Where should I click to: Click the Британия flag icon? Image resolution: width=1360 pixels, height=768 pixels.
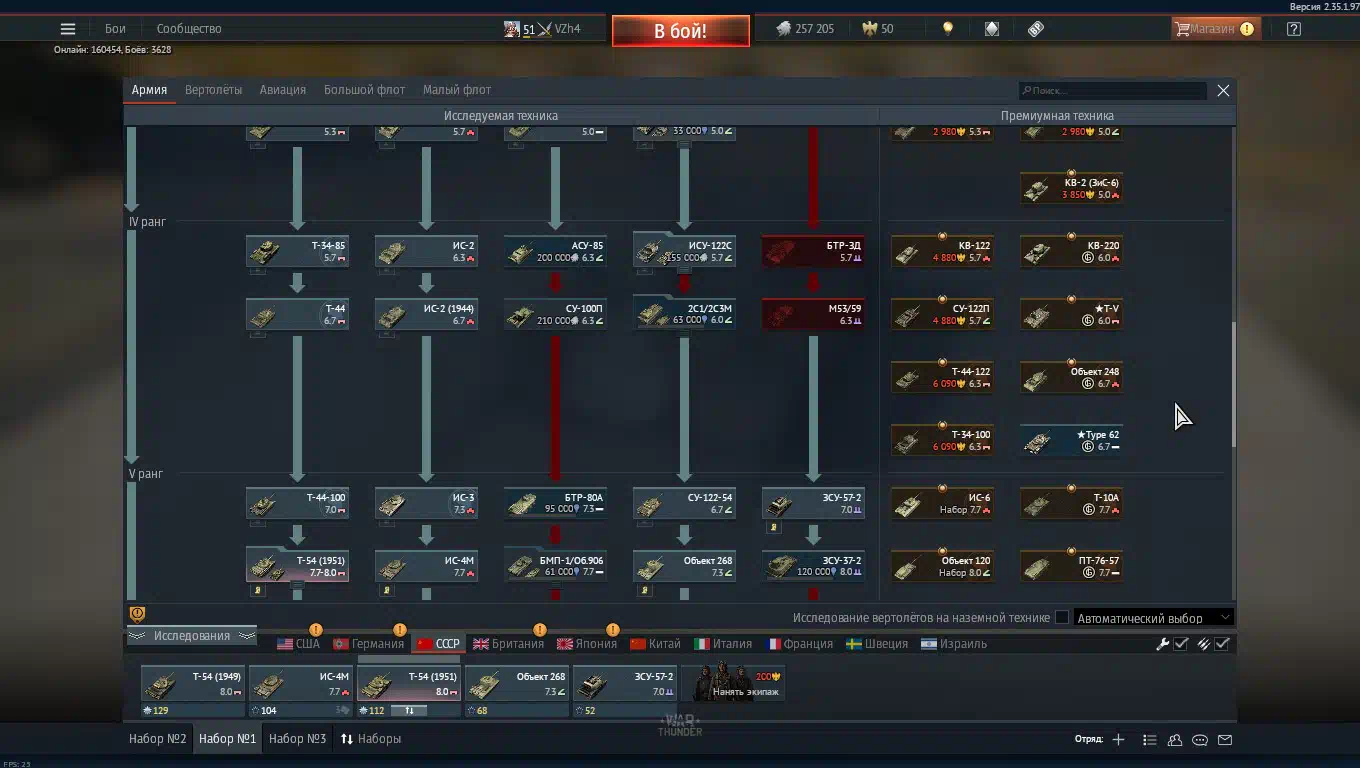pyautogui.click(x=481, y=644)
